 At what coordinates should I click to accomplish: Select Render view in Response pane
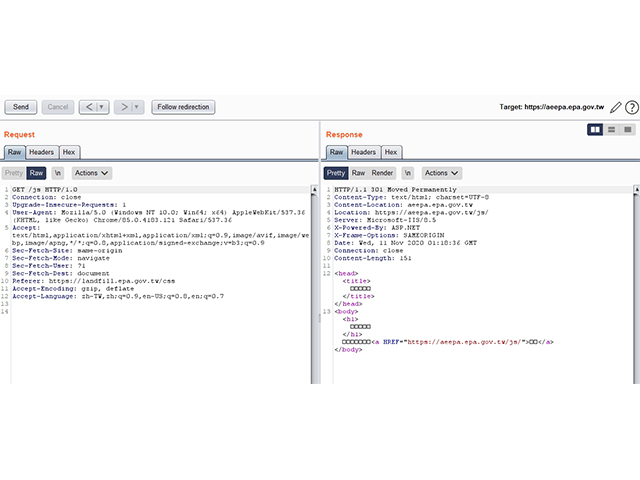tap(382, 173)
